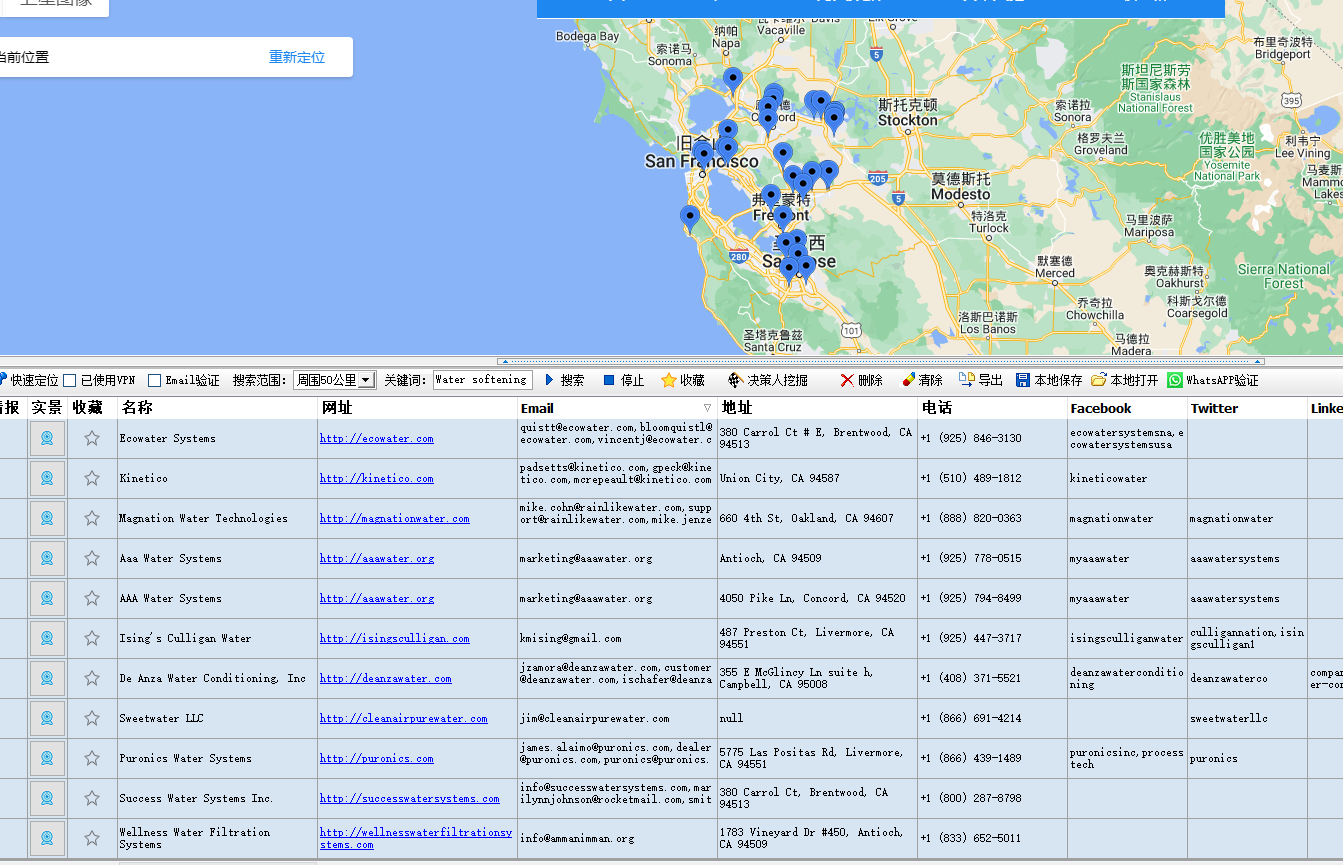Open http://magnationwater.com link
Screen dimensions: 1343x865
pos(395,518)
